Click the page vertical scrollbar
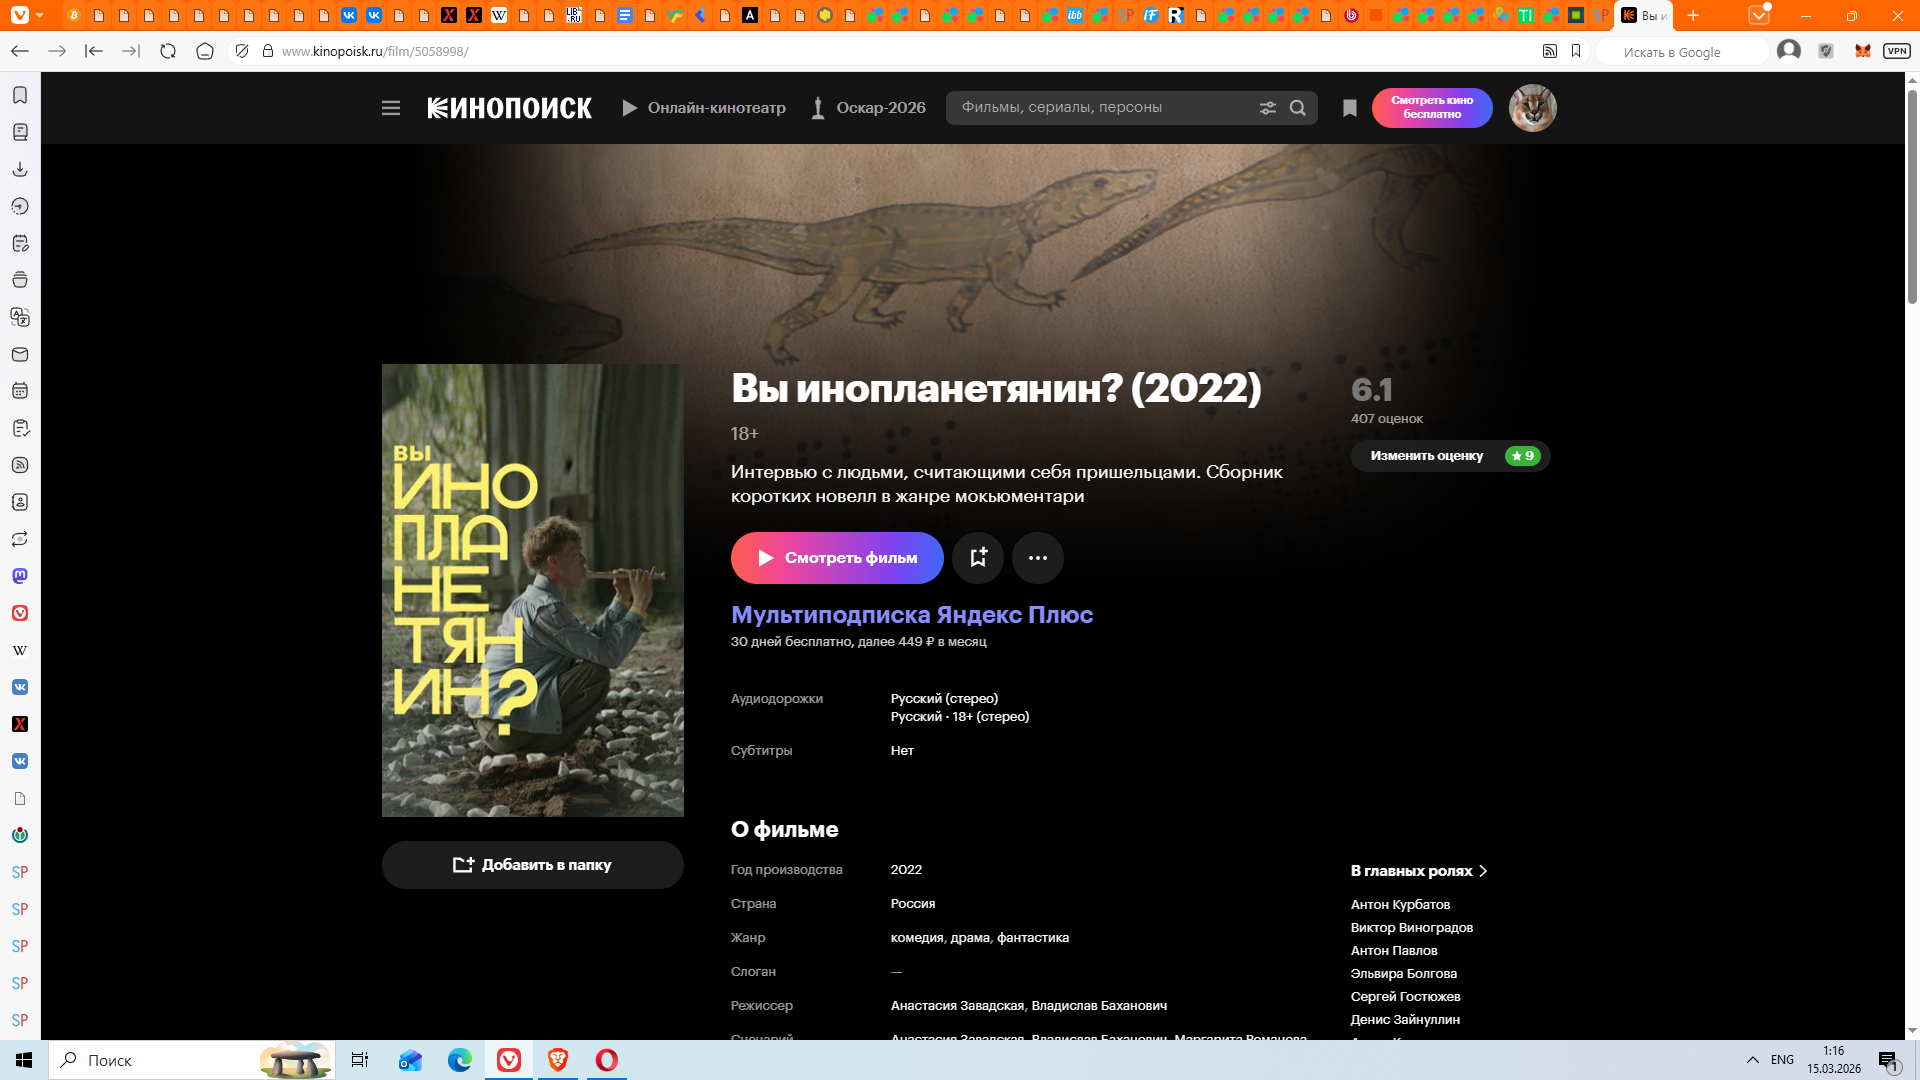 tap(1912, 196)
